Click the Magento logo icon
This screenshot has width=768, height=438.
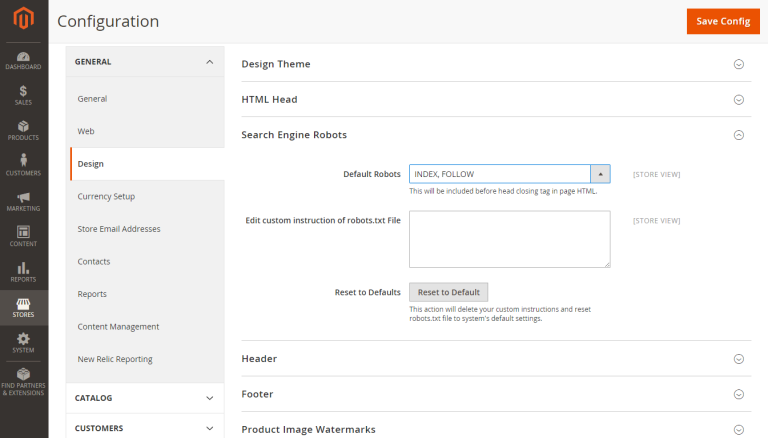click(x=23, y=20)
